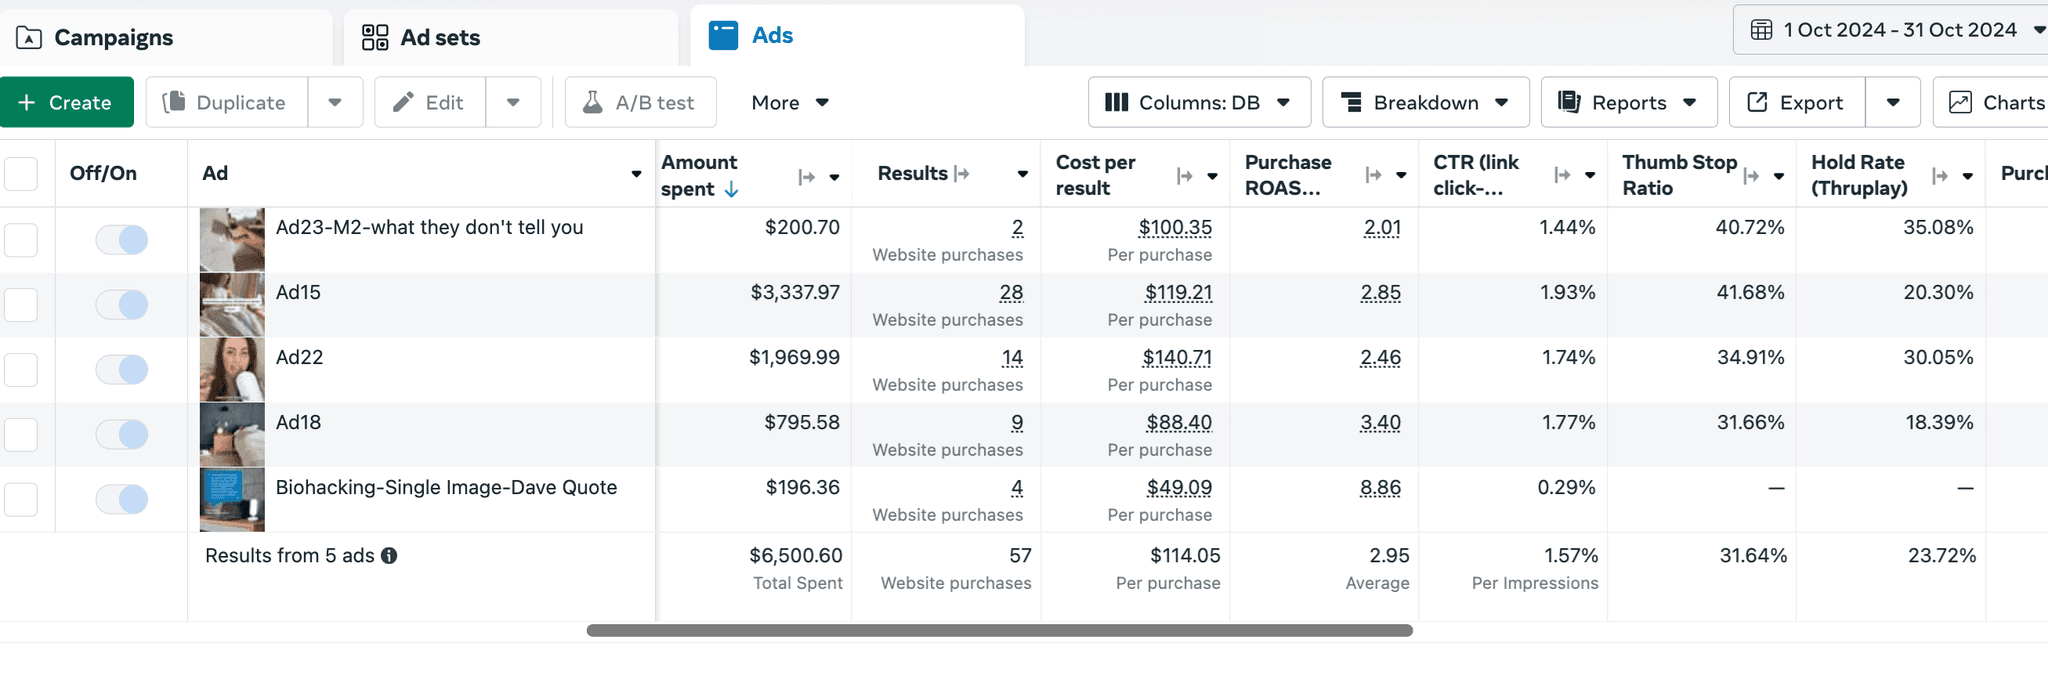This screenshot has width=2048, height=689.
Task: Open the Ad22 thumbnail image
Action: (x=232, y=369)
